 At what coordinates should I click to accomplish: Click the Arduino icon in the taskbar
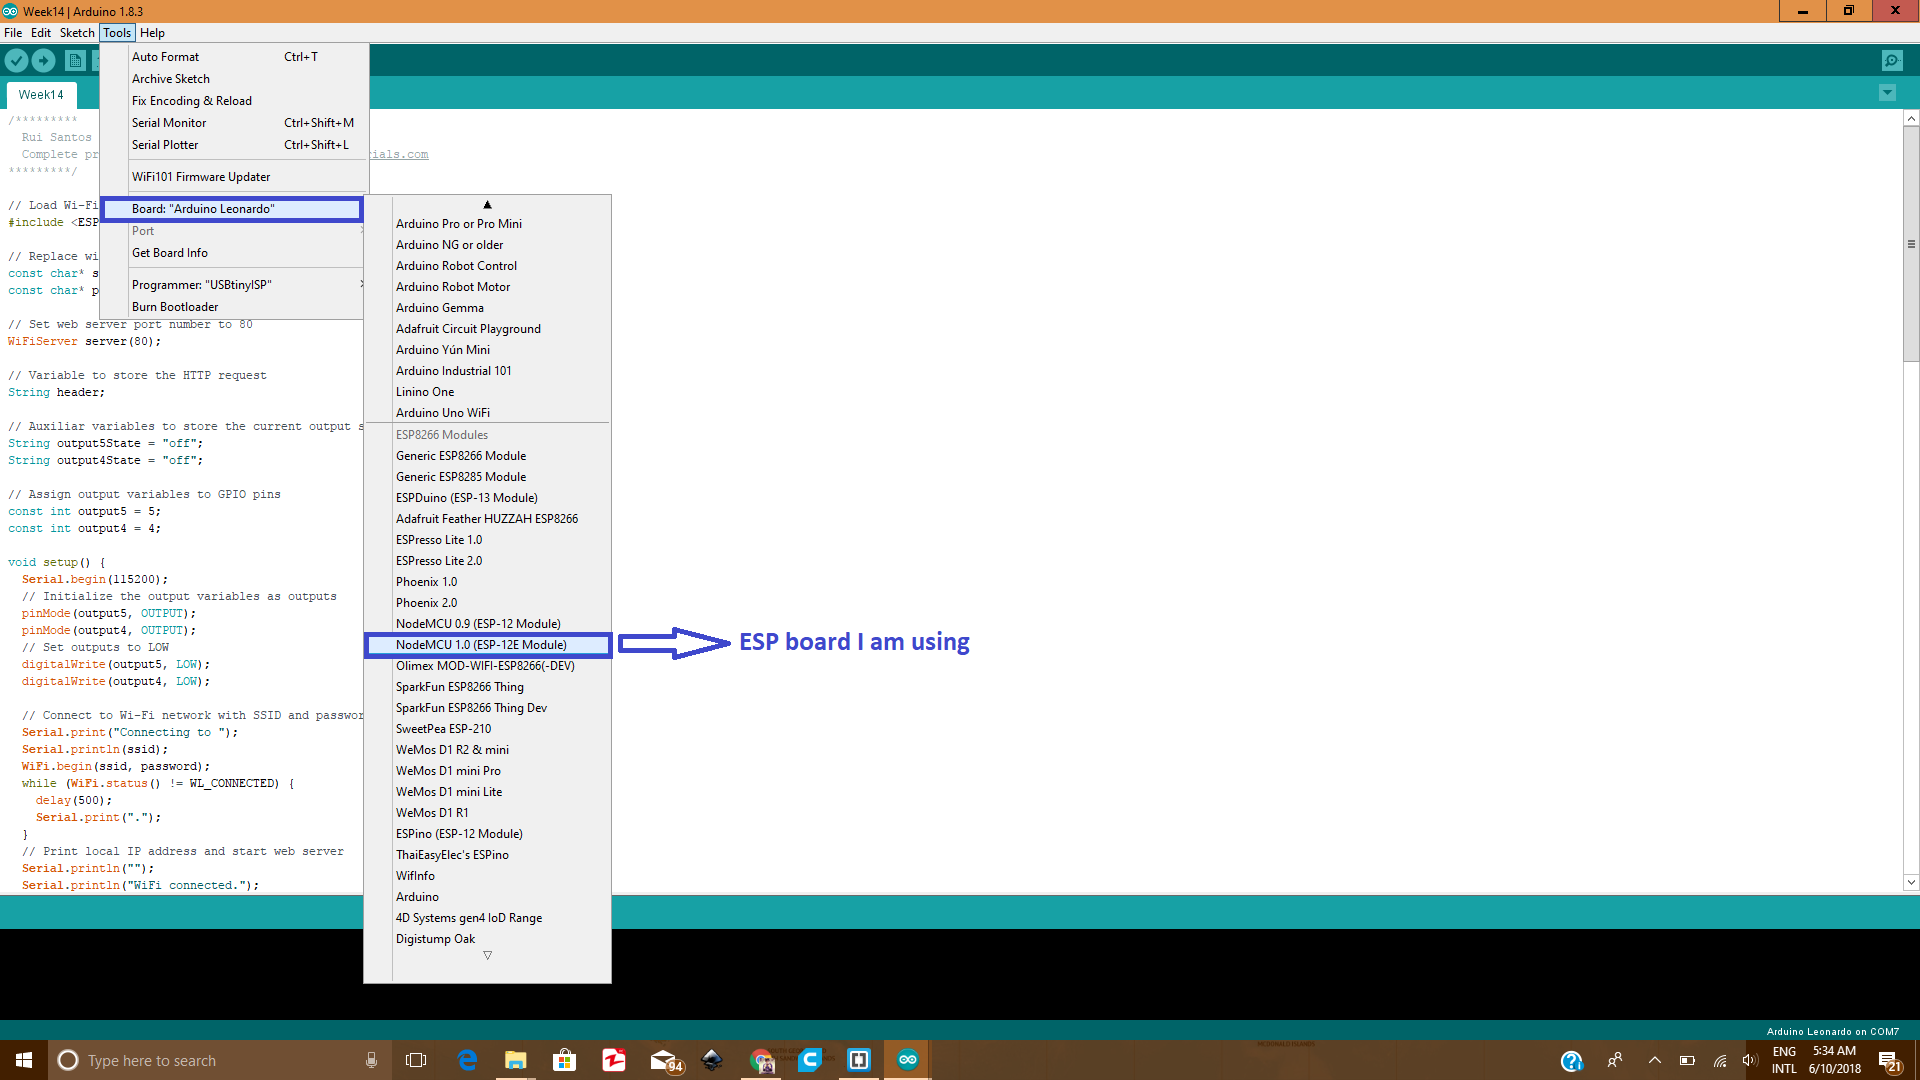coord(907,1060)
